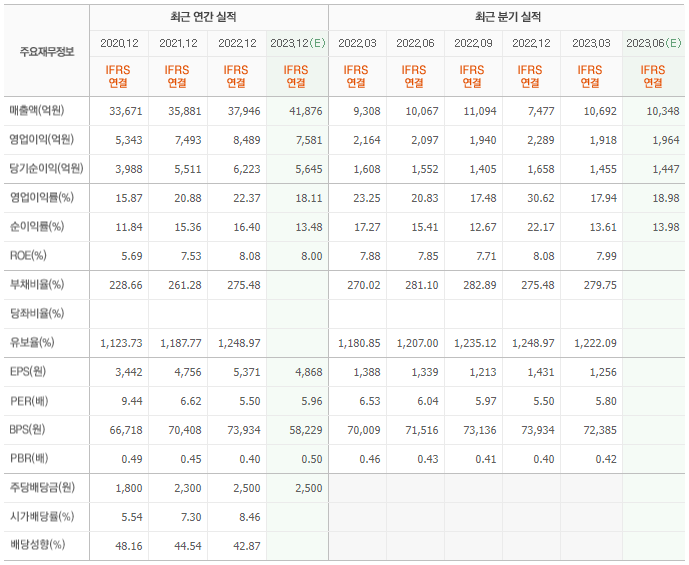Click the '영업이익(억원)' row label

[42, 139]
